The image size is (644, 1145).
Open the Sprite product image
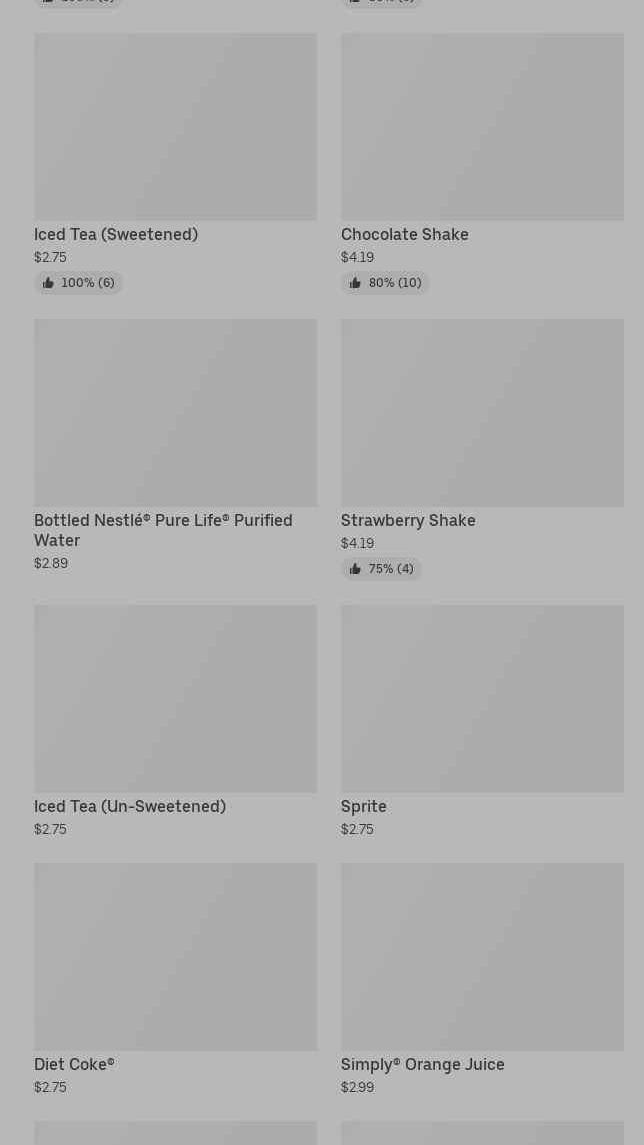click(482, 699)
